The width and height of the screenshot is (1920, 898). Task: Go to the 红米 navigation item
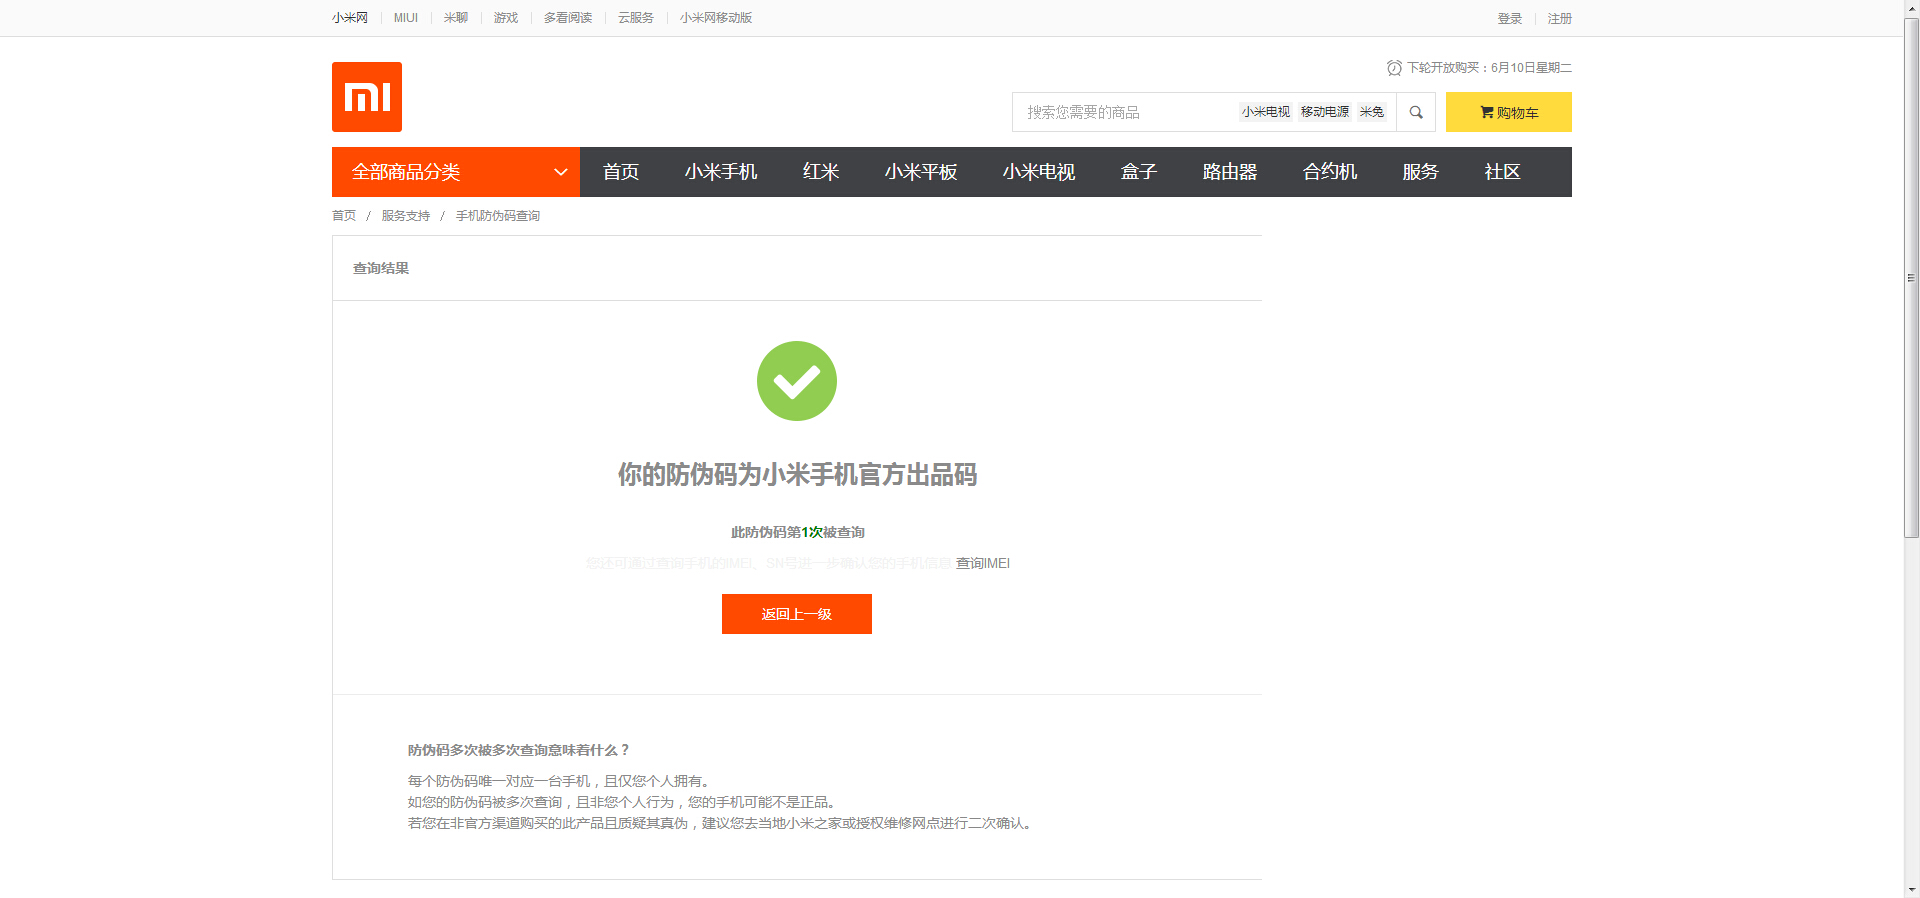click(x=821, y=172)
